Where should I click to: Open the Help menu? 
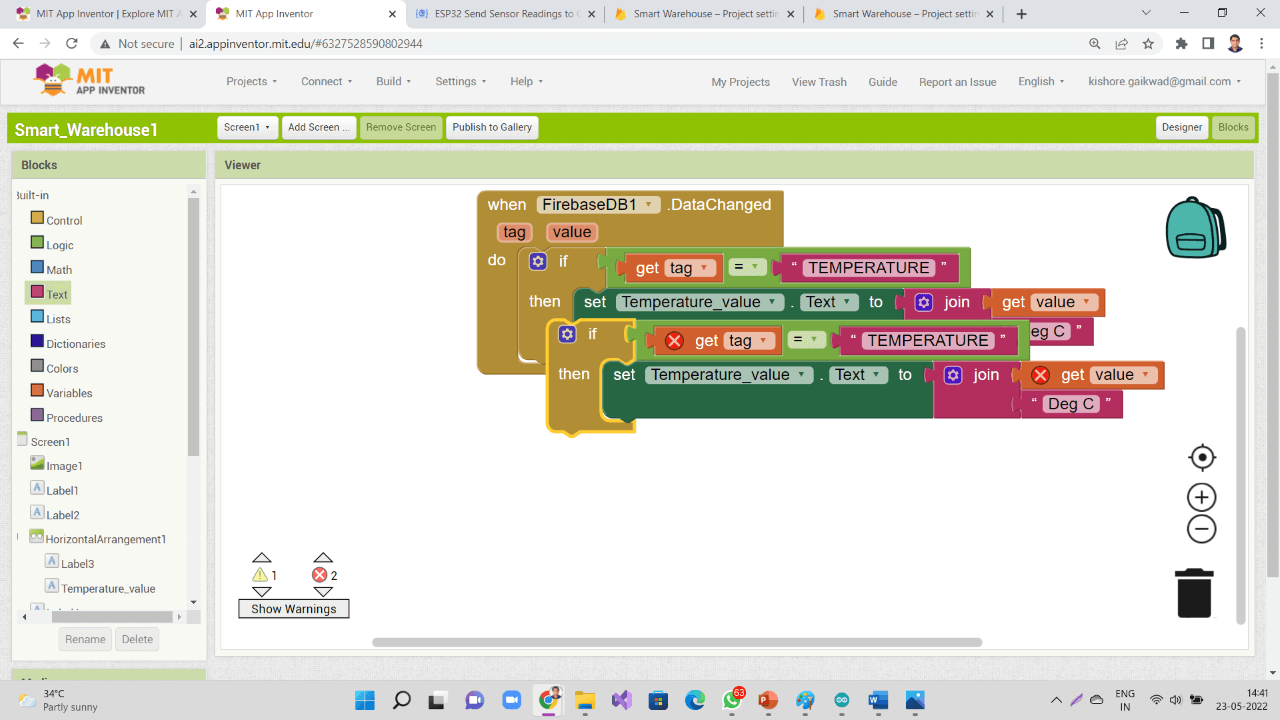pos(527,82)
